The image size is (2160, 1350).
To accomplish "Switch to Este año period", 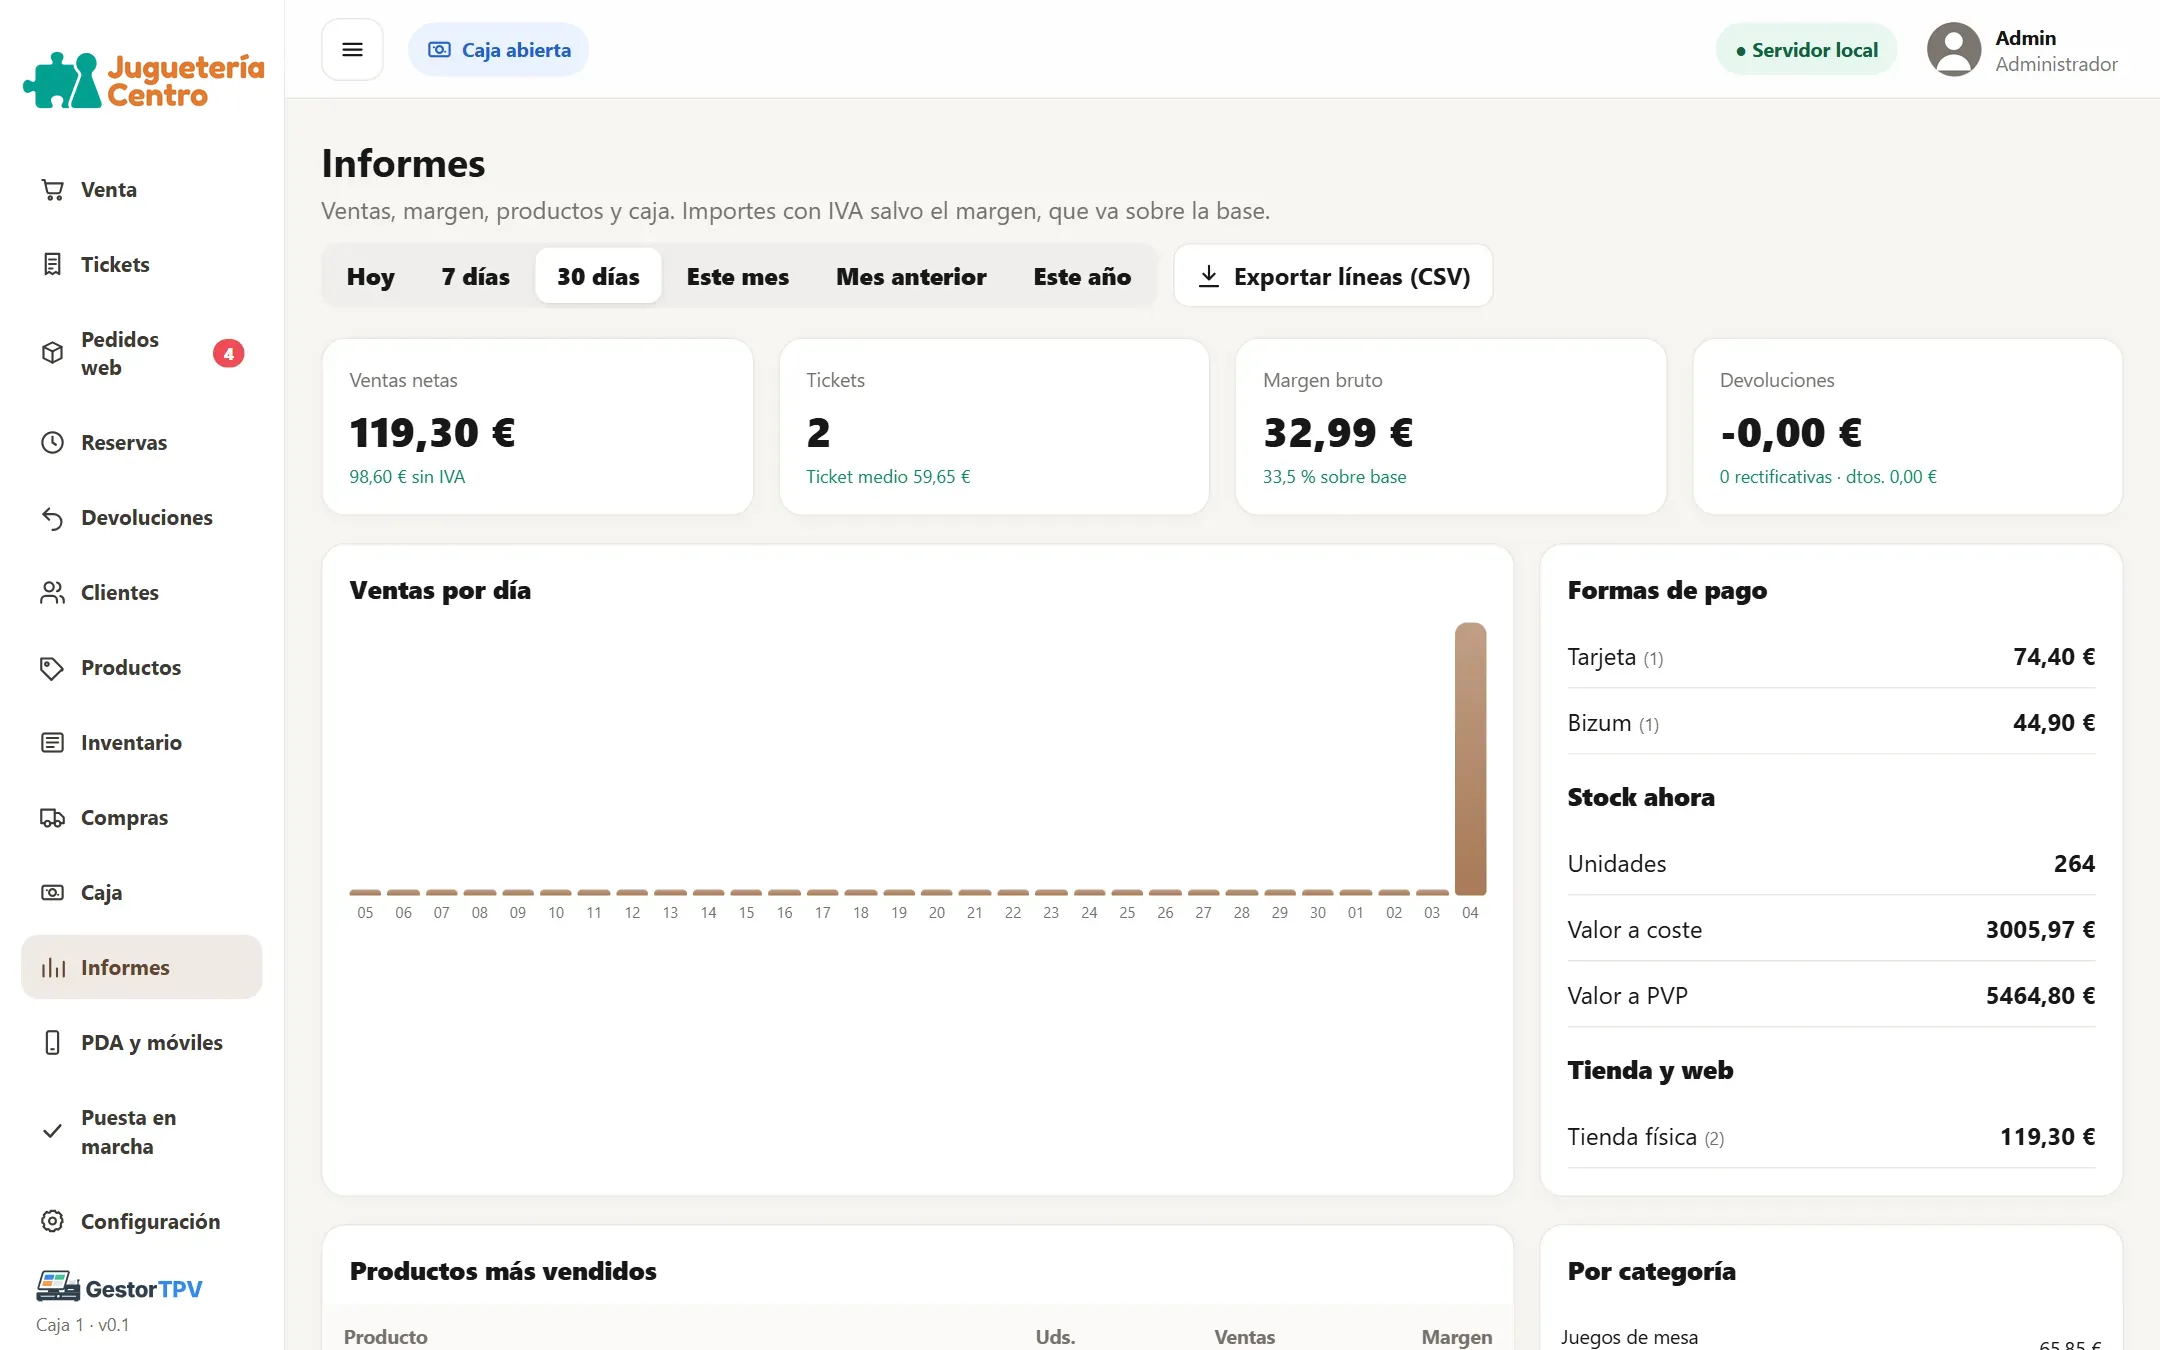I will (1082, 276).
